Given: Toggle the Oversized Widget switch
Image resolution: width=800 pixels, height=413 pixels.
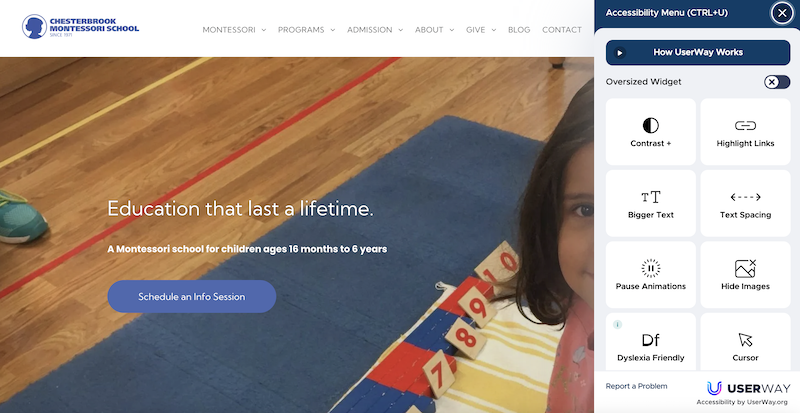Looking at the screenshot, I should (x=777, y=82).
